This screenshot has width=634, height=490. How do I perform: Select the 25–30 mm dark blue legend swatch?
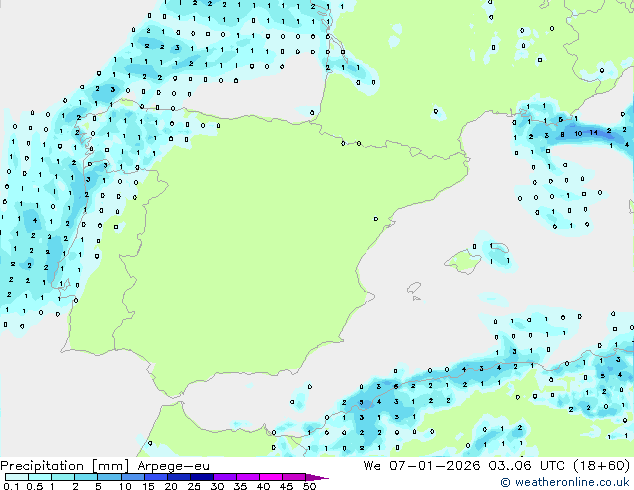[x=202, y=477]
